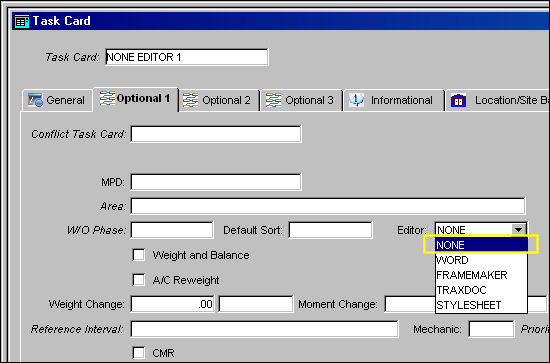Click the Task Card name field

coord(187,57)
